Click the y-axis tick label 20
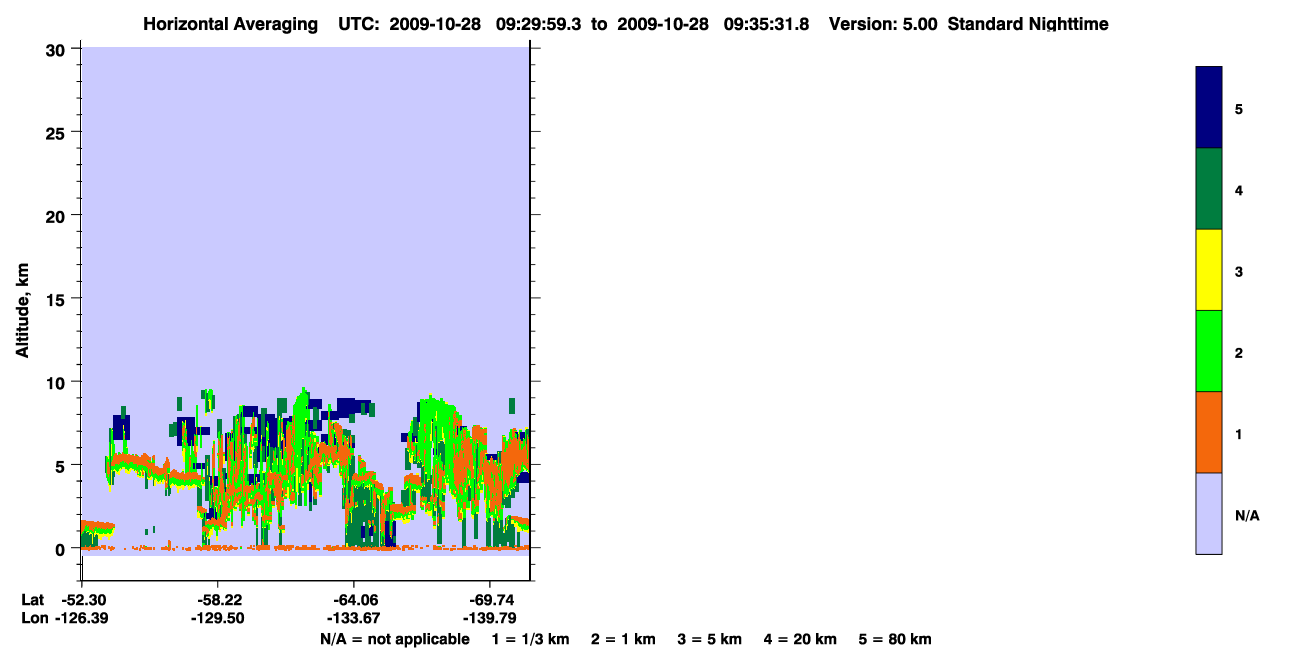Image resolution: width=1300 pixels, height=667 pixels. [x=58, y=215]
